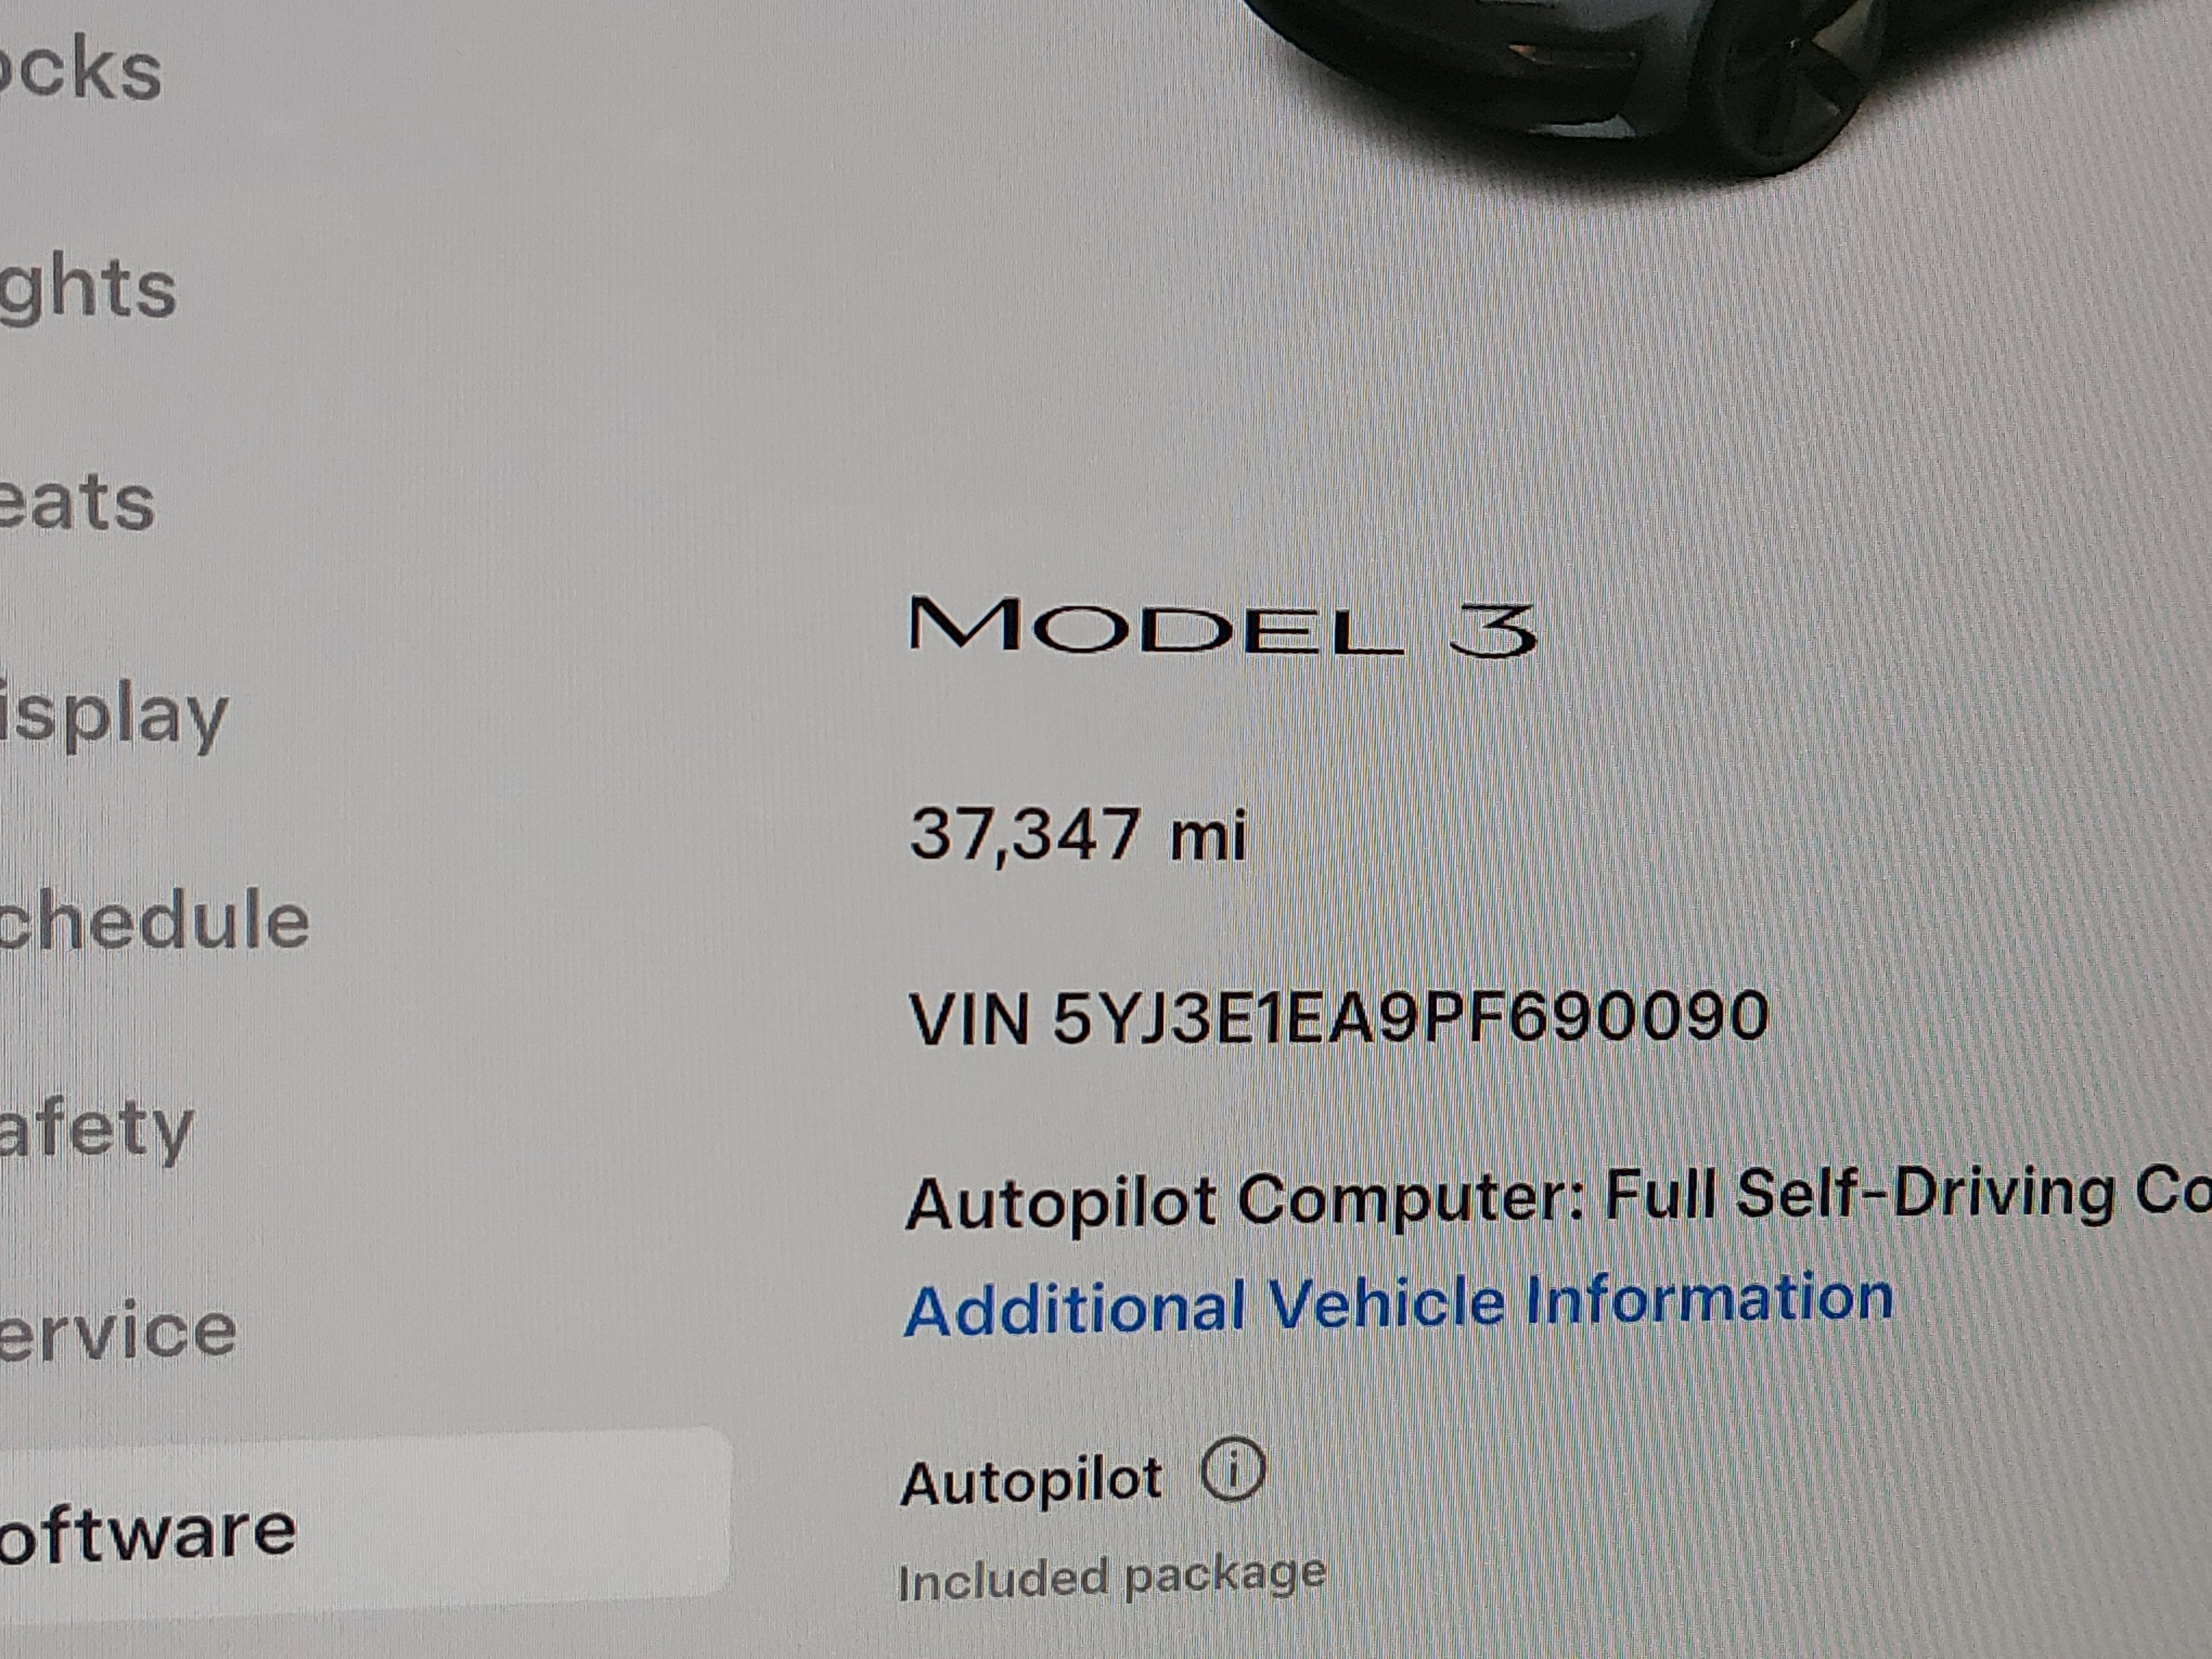
Task: Open Additional Vehicle Information link
Action: click(x=1398, y=1305)
